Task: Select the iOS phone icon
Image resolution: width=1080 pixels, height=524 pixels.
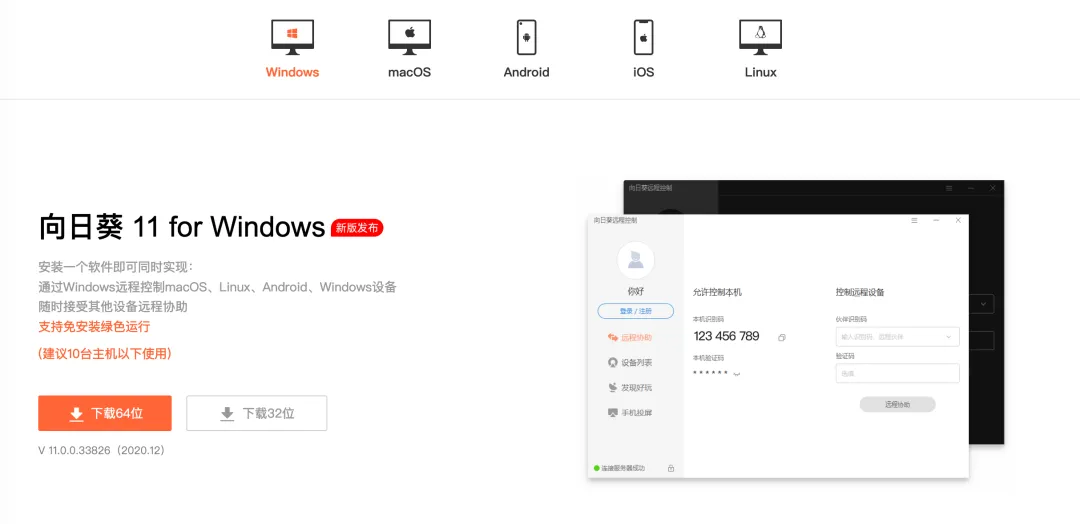Action: click(643, 37)
